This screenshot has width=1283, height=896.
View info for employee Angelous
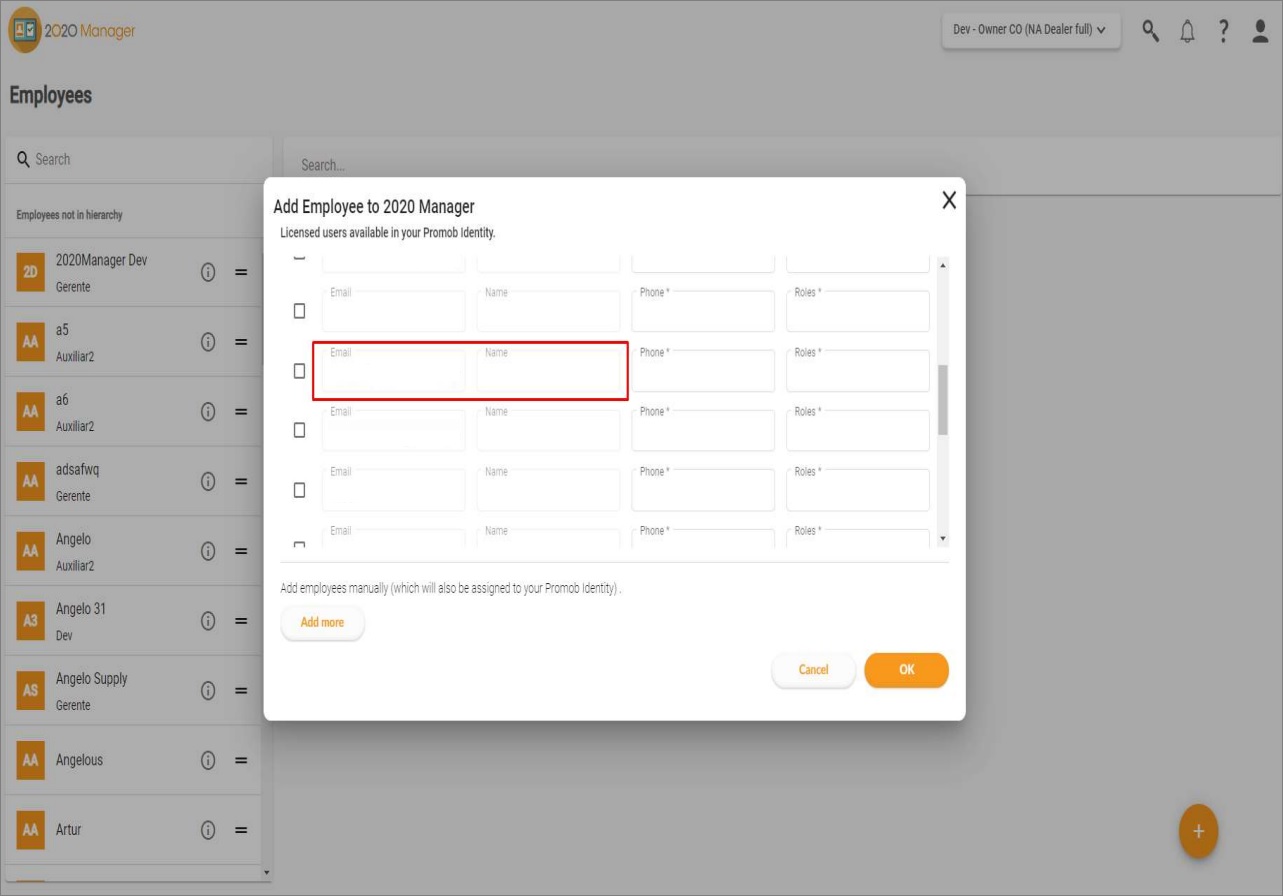[x=209, y=760]
